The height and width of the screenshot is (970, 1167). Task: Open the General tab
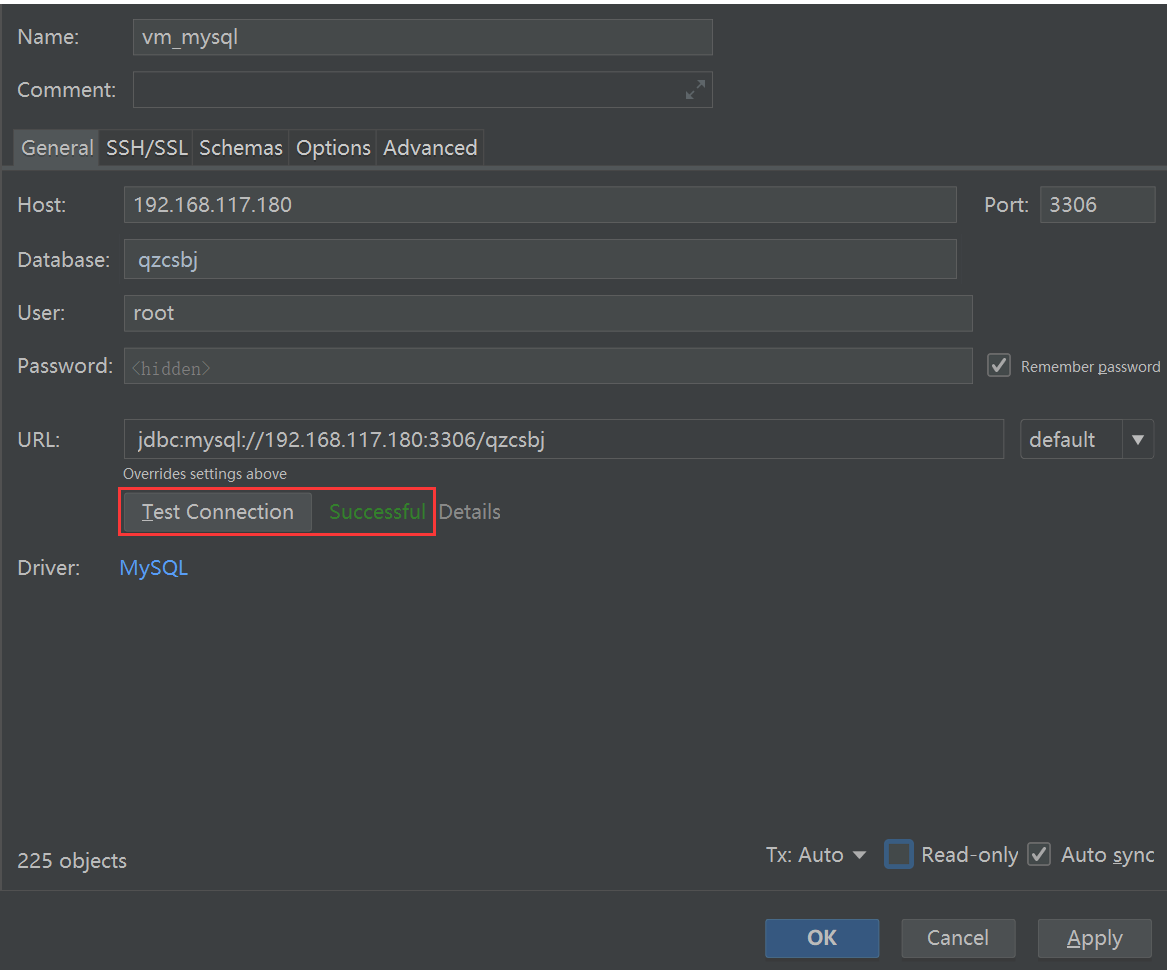55,147
